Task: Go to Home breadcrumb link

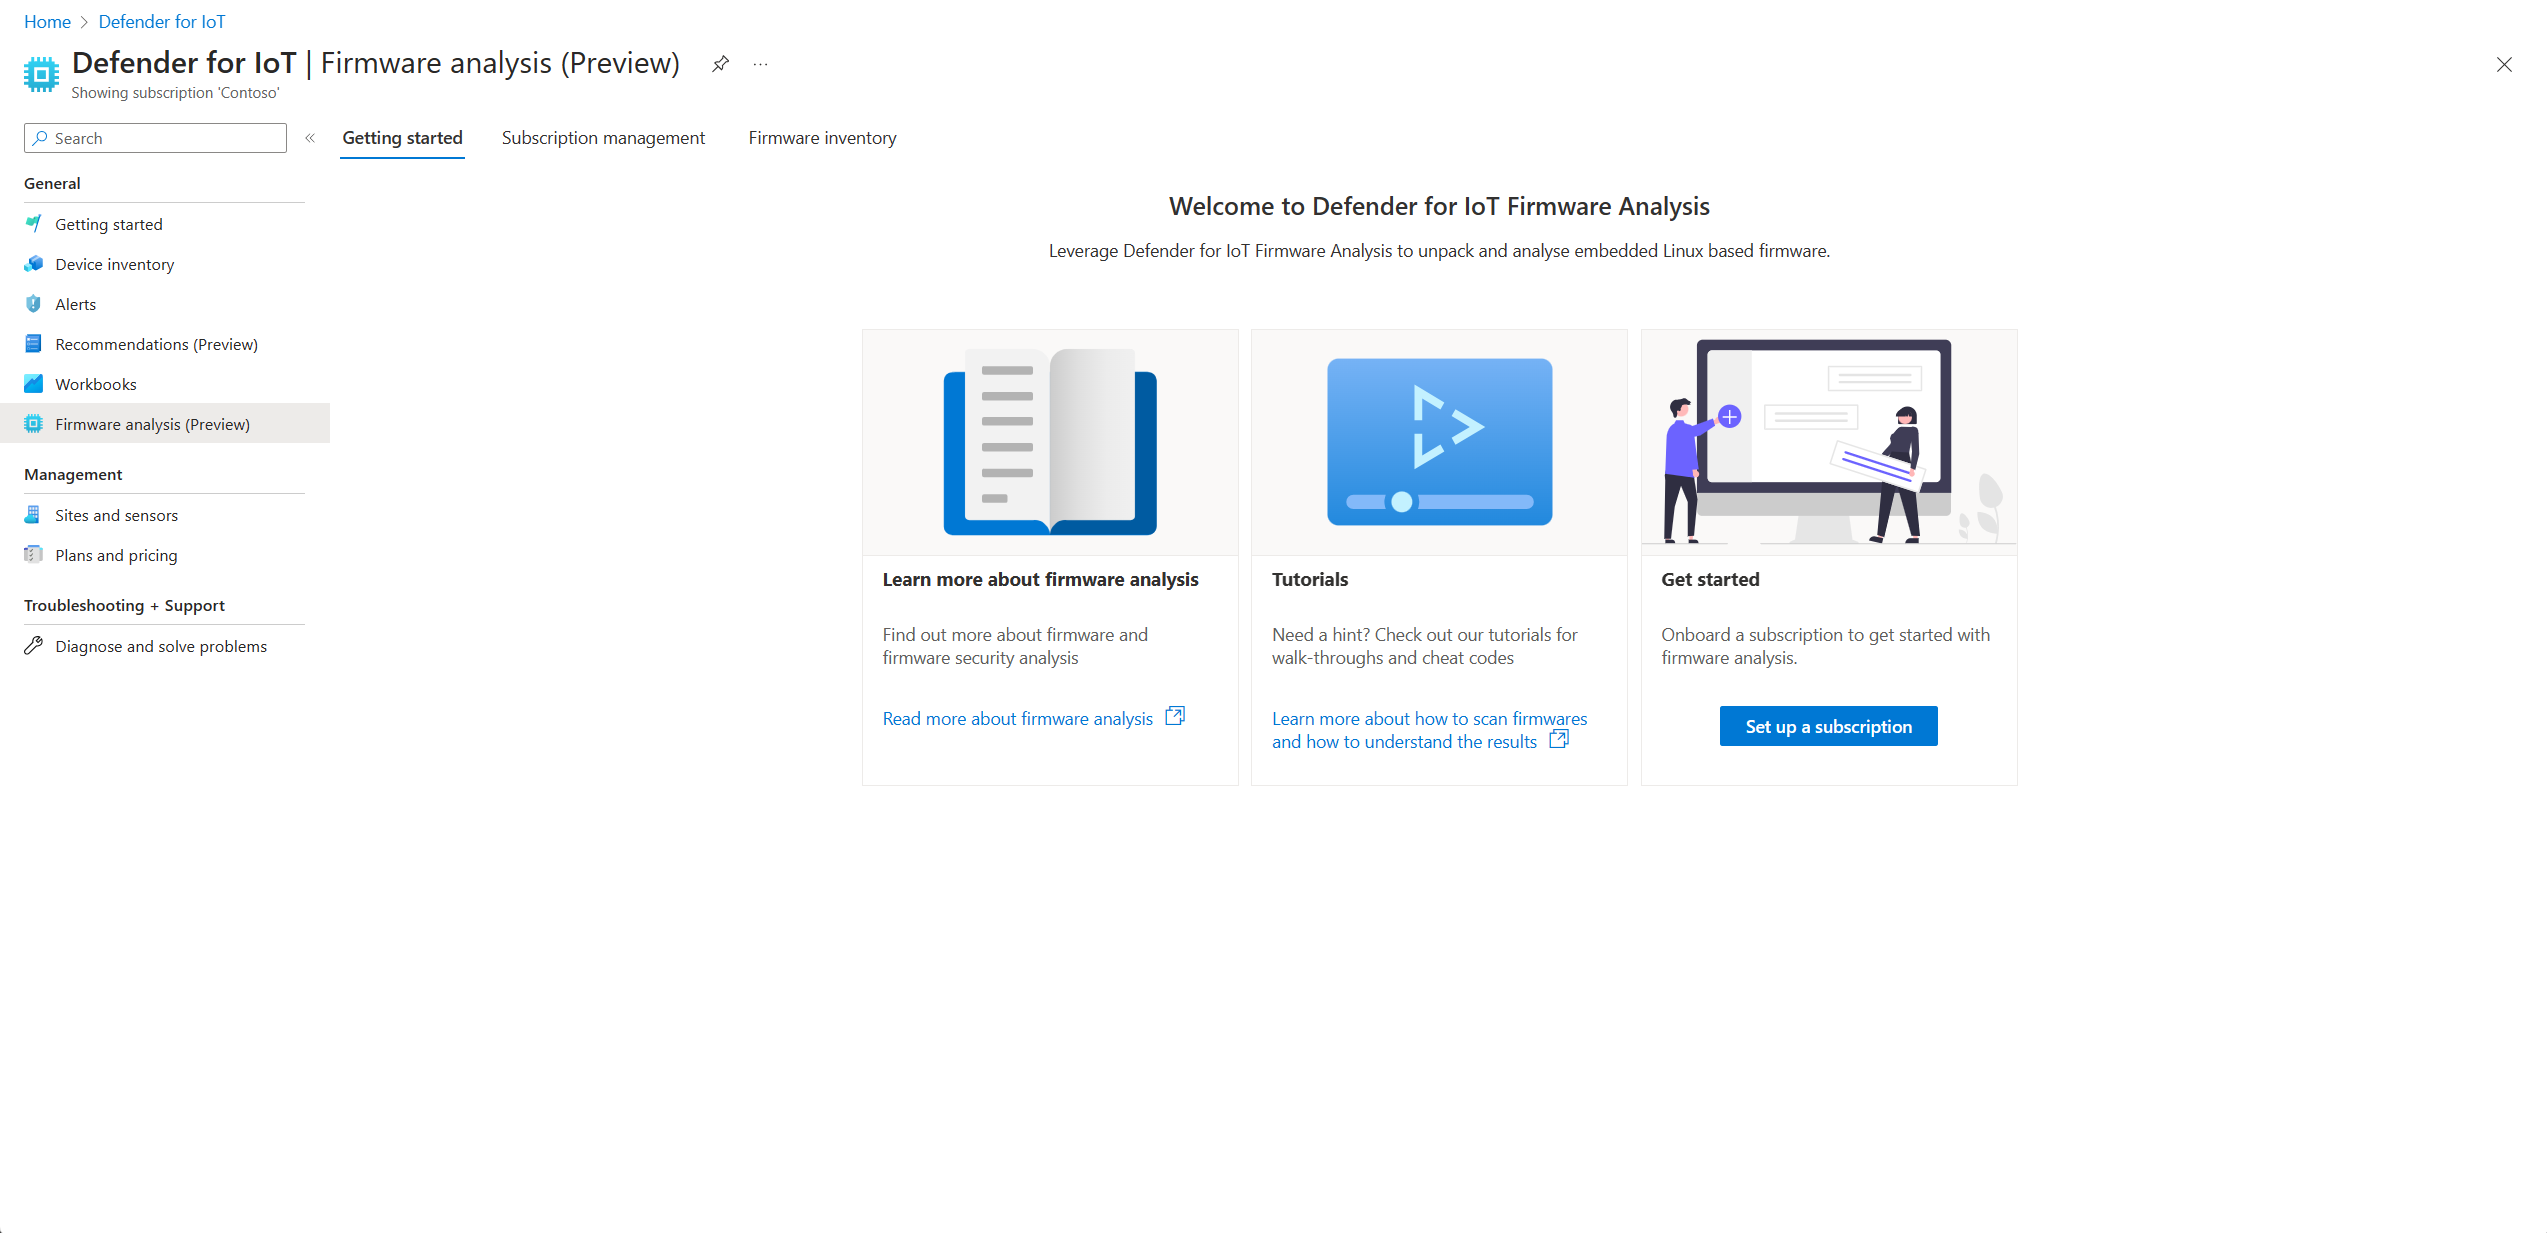Action: (47, 21)
